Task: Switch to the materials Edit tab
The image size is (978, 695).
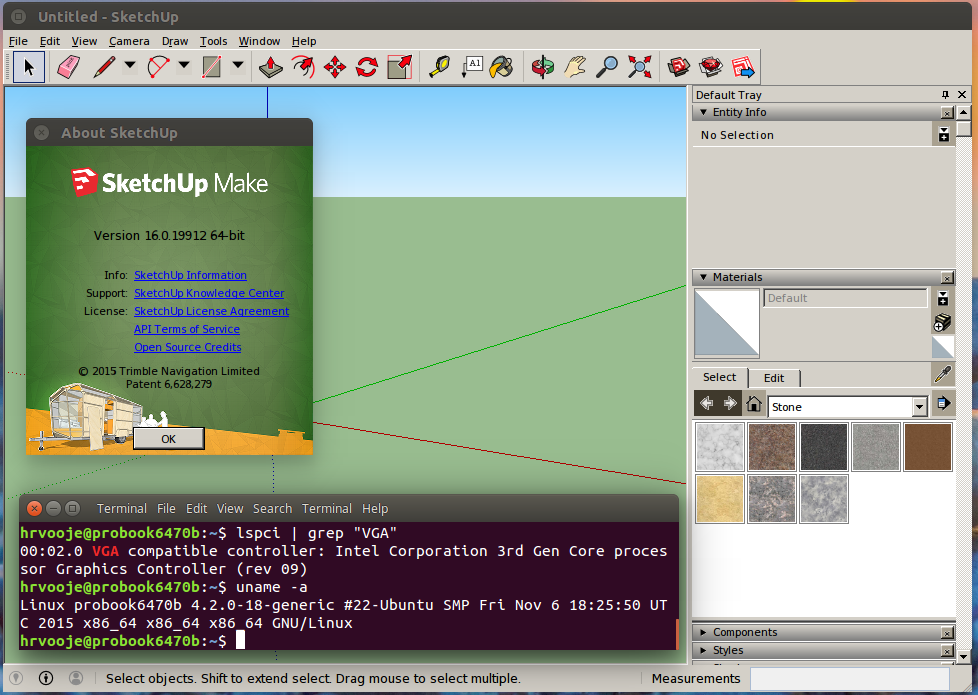Action: [774, 378]
